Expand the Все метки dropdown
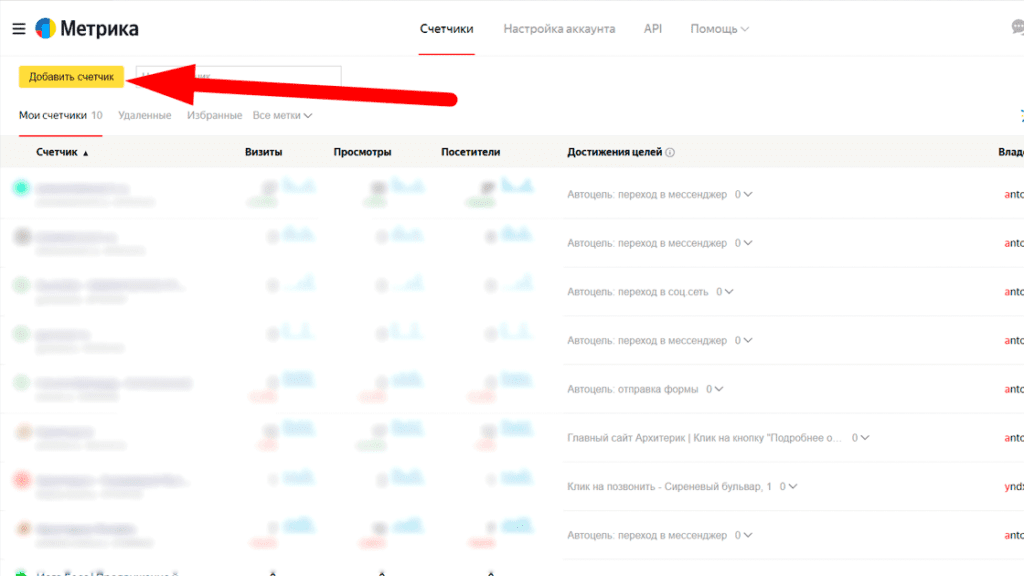This screenshot has width=1024, height=576. [282, 115]
